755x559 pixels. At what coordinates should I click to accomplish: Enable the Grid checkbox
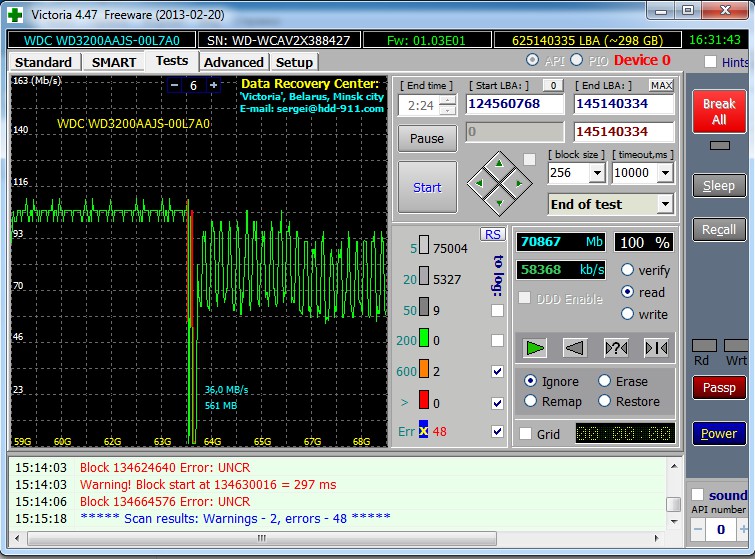click(x=526, y=433)
